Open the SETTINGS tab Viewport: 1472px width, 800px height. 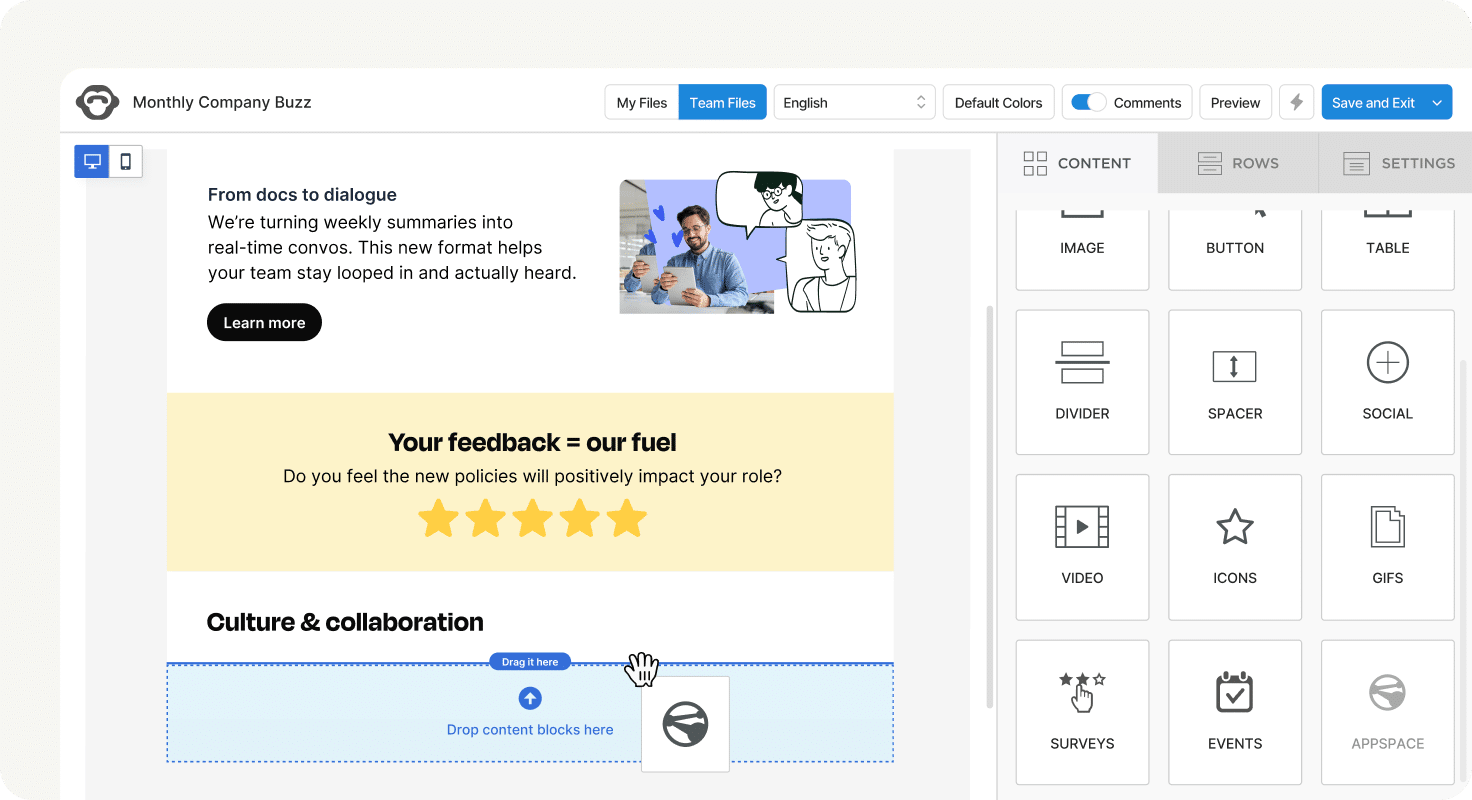1399,163
